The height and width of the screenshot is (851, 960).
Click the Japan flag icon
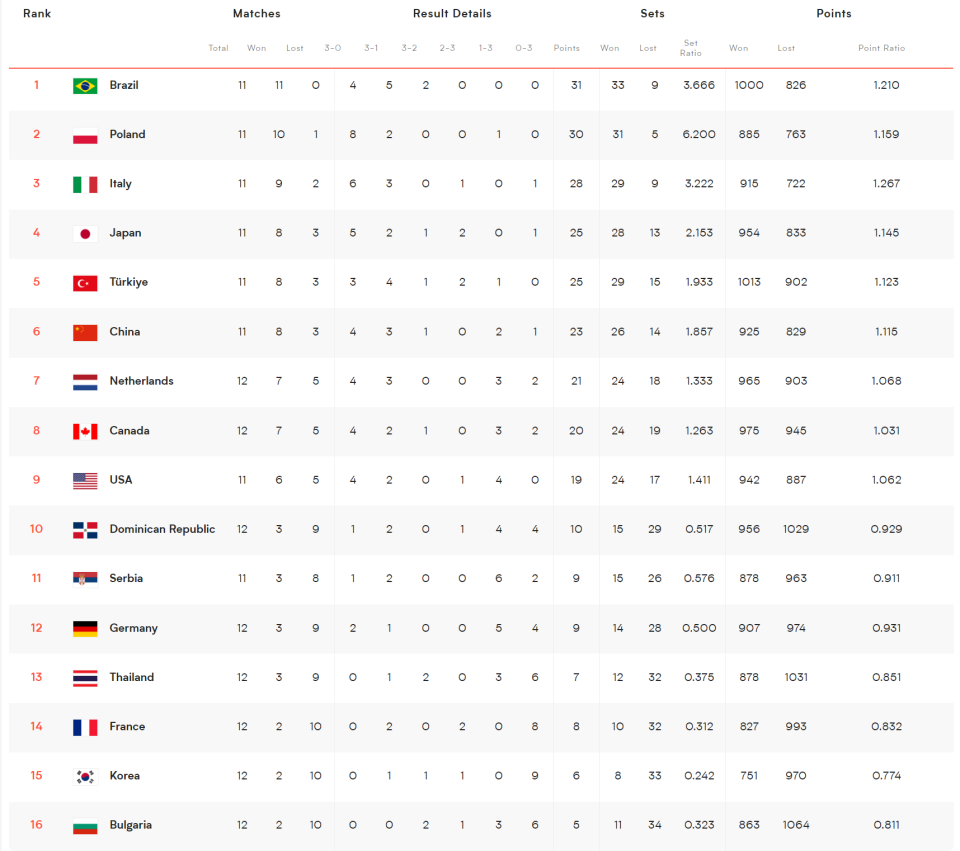tap(85, 234)
